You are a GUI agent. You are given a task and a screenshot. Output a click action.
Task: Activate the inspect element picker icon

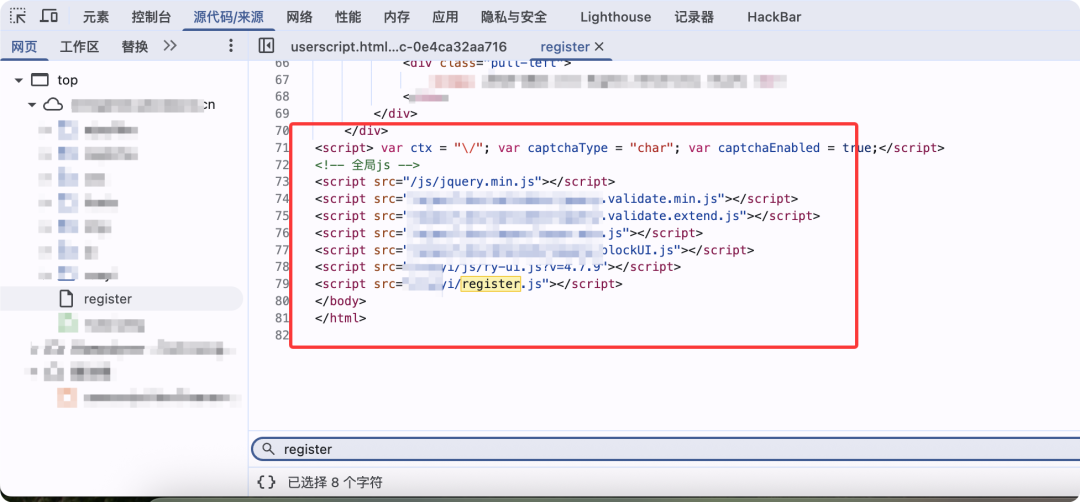pos(18,16)
